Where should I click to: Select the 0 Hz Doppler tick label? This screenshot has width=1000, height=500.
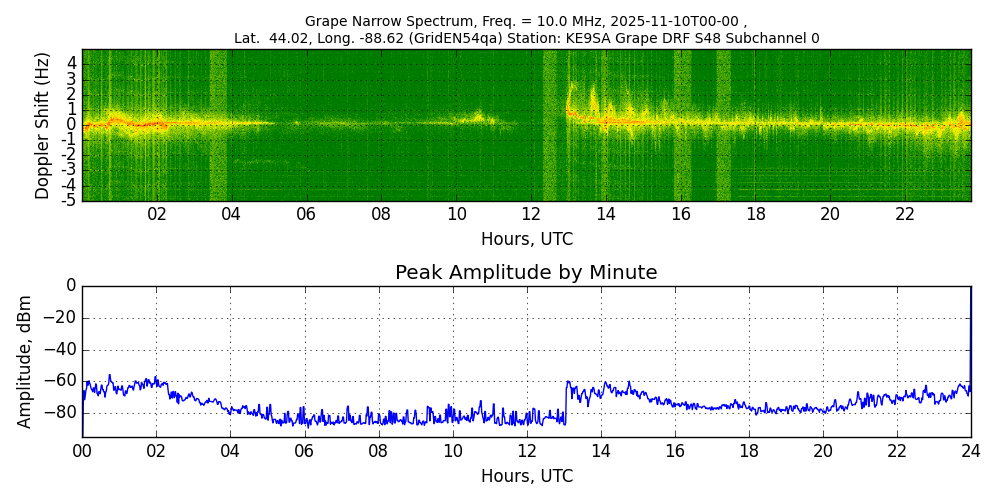click(72, 125)
